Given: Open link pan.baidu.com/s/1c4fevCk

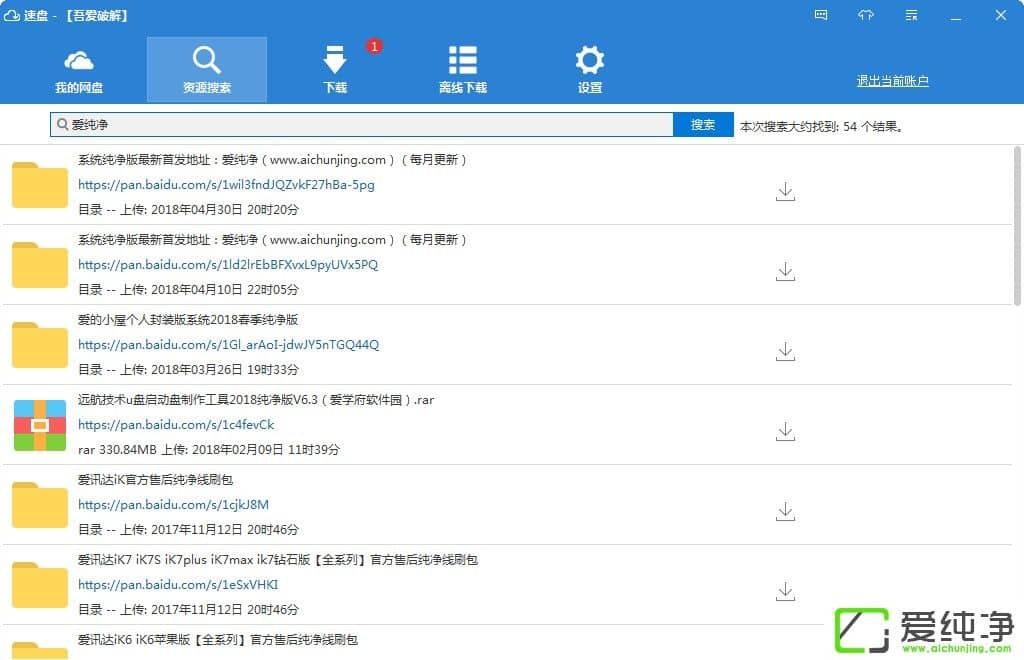Looking at the screenshot, I should point(176,424).
